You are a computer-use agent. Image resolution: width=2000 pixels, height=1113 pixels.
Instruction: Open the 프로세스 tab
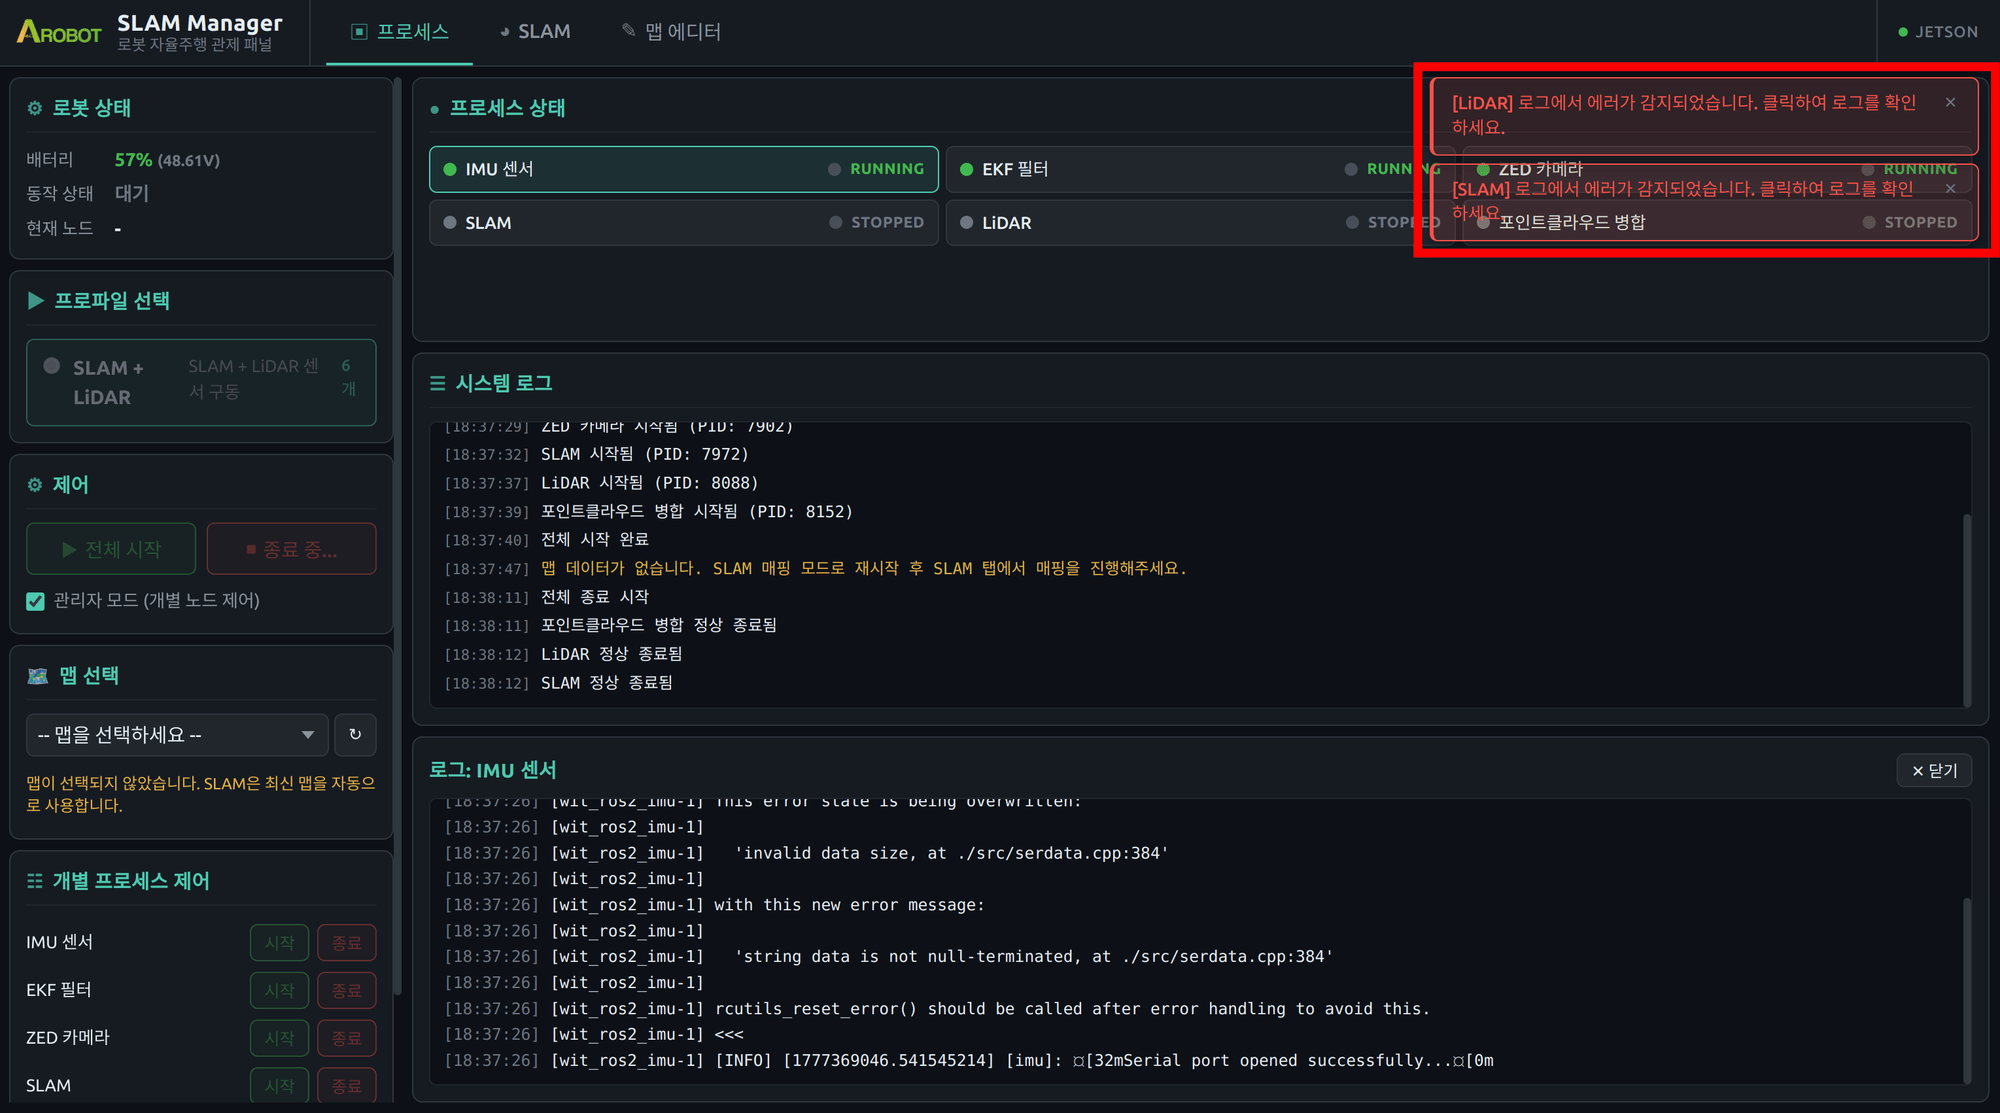point(400,32)
